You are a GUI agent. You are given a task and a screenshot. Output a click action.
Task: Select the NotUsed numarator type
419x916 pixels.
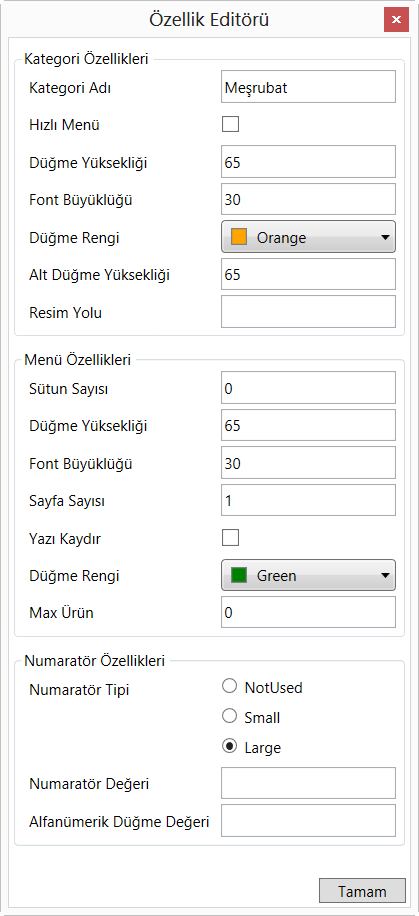[262, 687]
